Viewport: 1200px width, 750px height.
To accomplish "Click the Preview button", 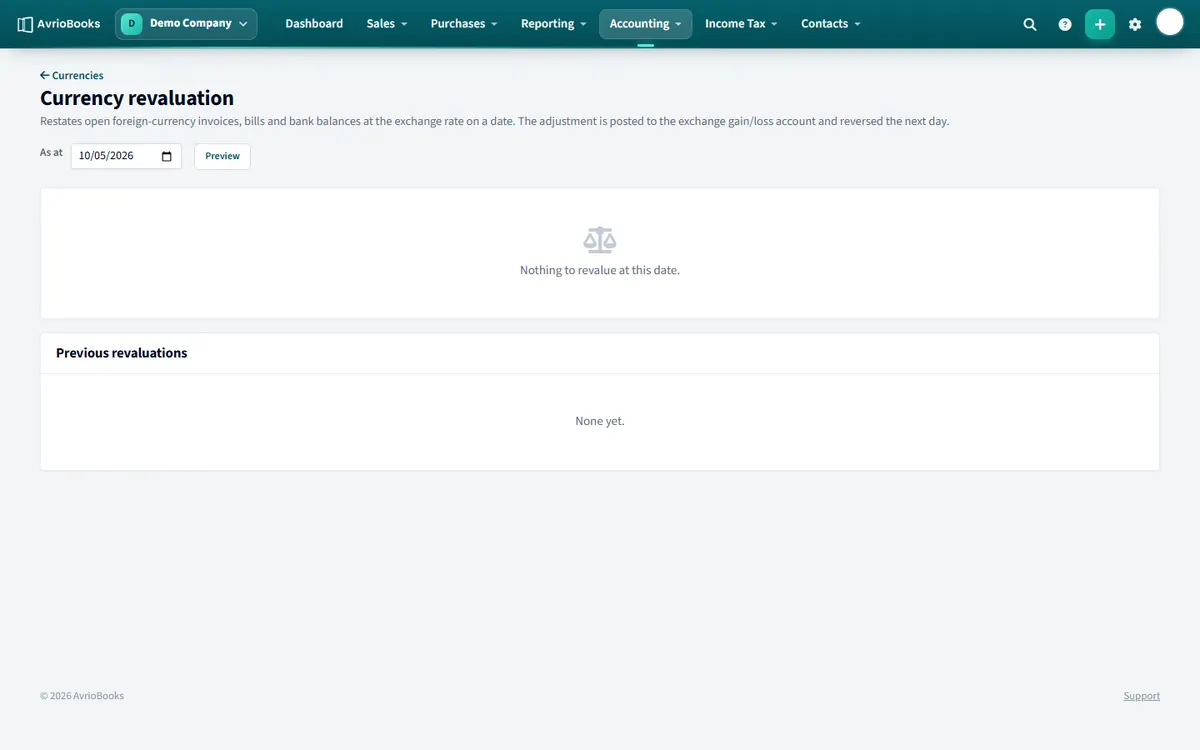I will (222, 156).
